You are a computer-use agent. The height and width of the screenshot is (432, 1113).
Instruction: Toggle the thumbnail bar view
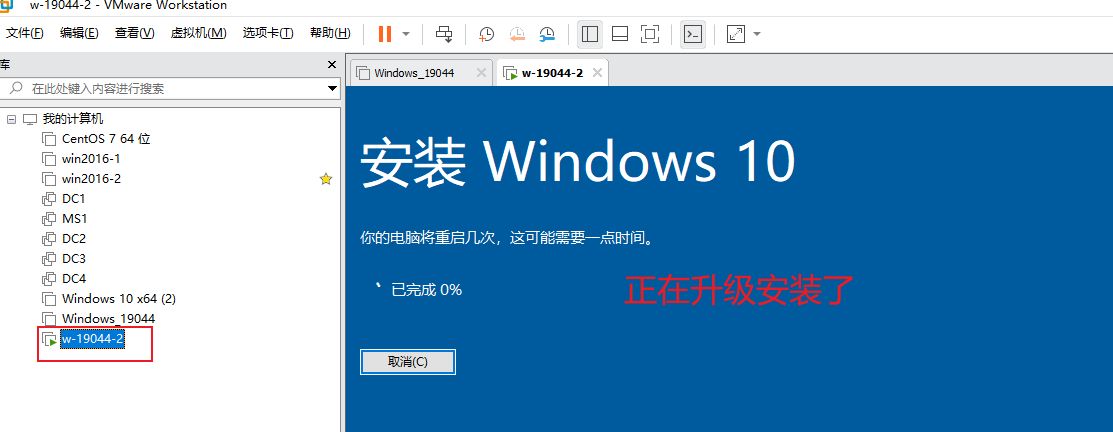[620, 34]
